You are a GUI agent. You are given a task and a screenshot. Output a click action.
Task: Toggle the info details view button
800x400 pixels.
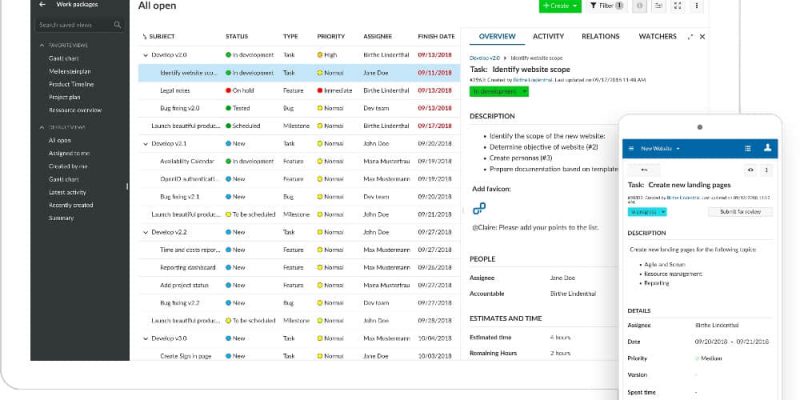(x=640, y=6)
